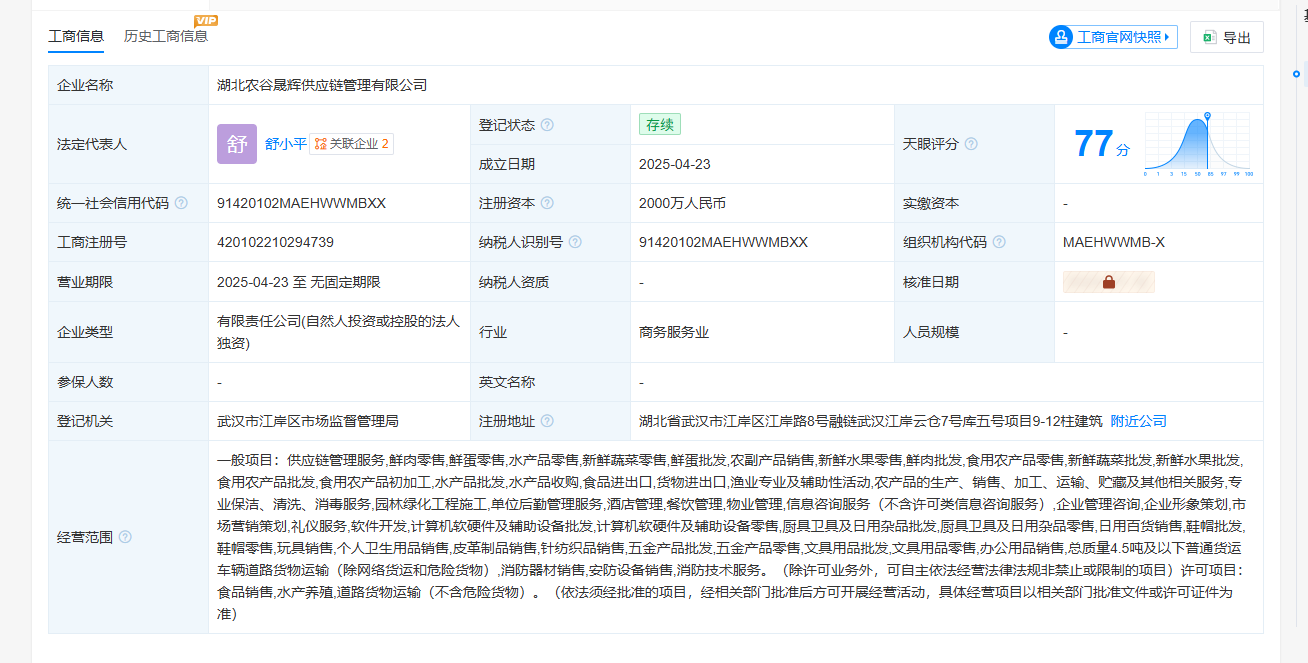Click help icon beside 注册资本
This screenshot has width=1308, height=663.
click(x=547, y=203)
